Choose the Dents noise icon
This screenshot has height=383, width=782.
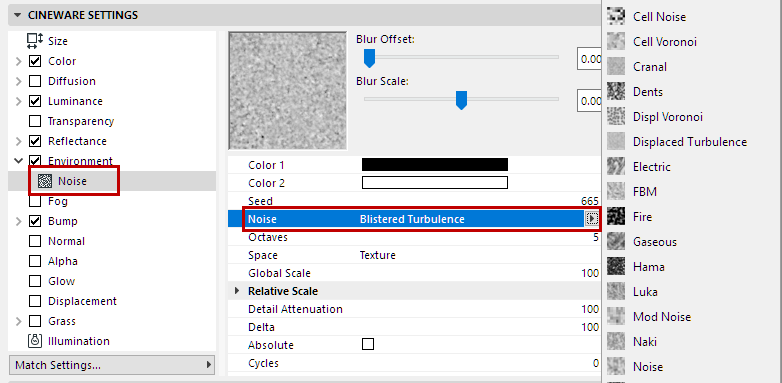point(616,91)
